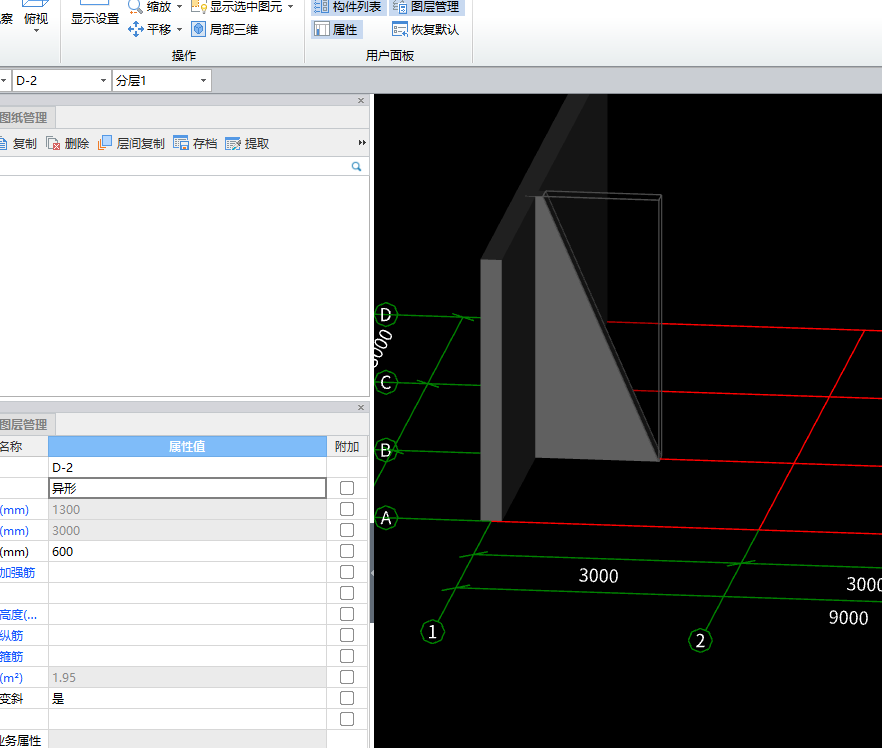The image size is (882, 748).
Task: Click the 存档 archive icon
Action: tap(181, 144)
